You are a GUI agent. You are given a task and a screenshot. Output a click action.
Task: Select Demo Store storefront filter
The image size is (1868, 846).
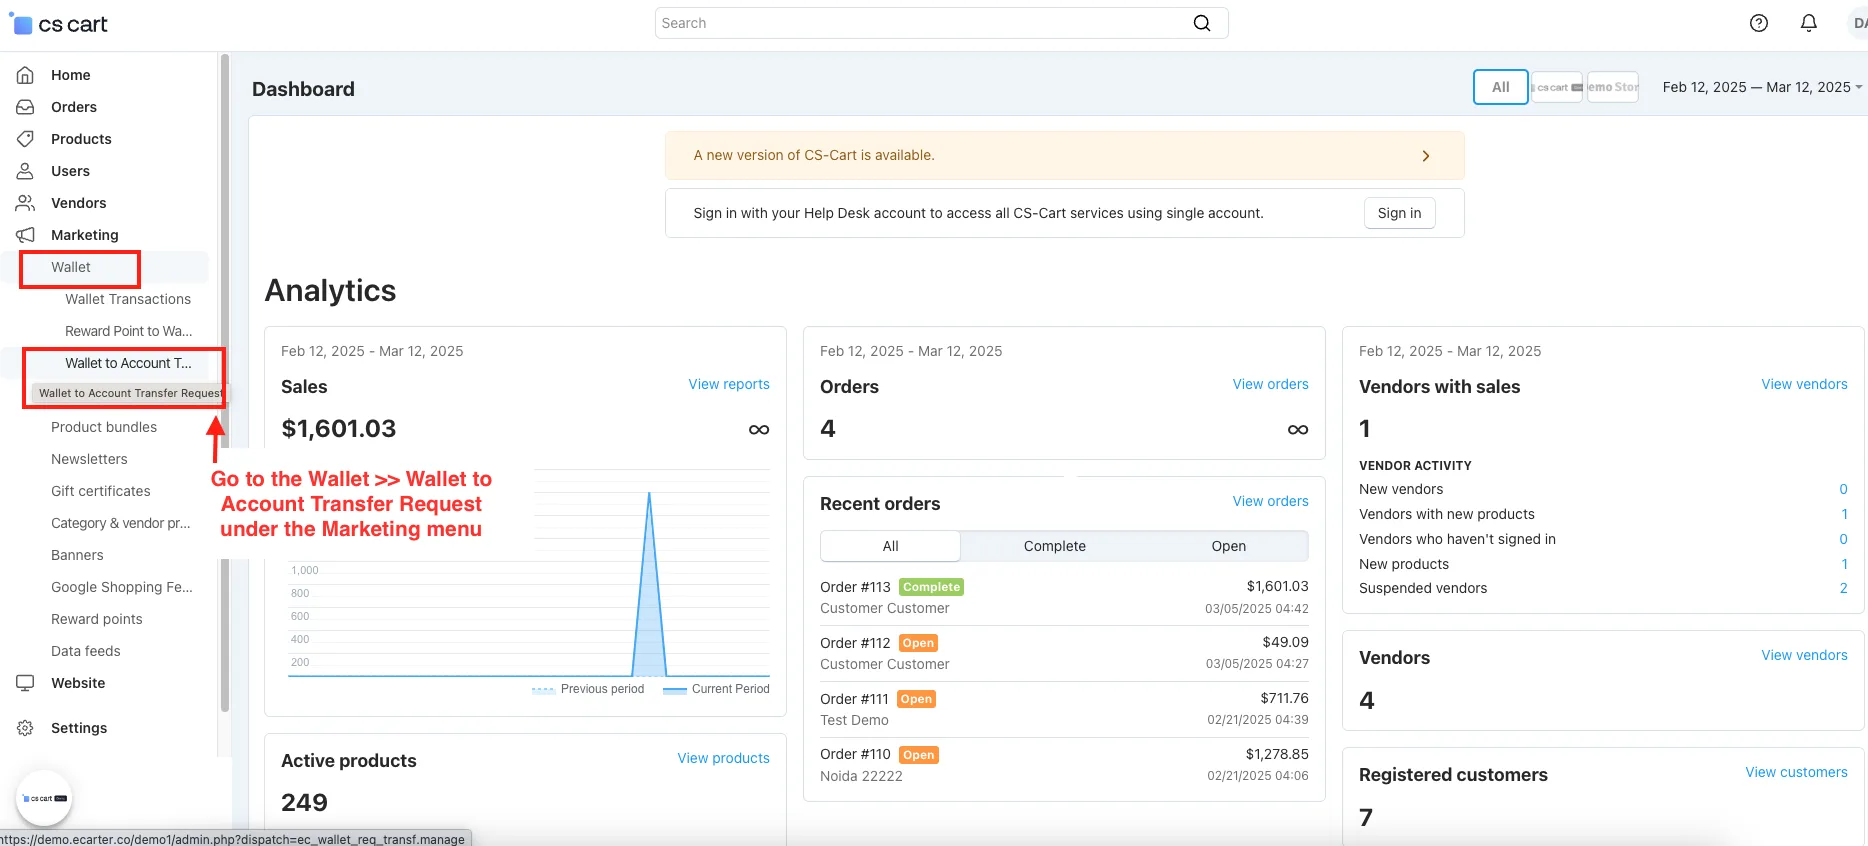coord(1613,87)
